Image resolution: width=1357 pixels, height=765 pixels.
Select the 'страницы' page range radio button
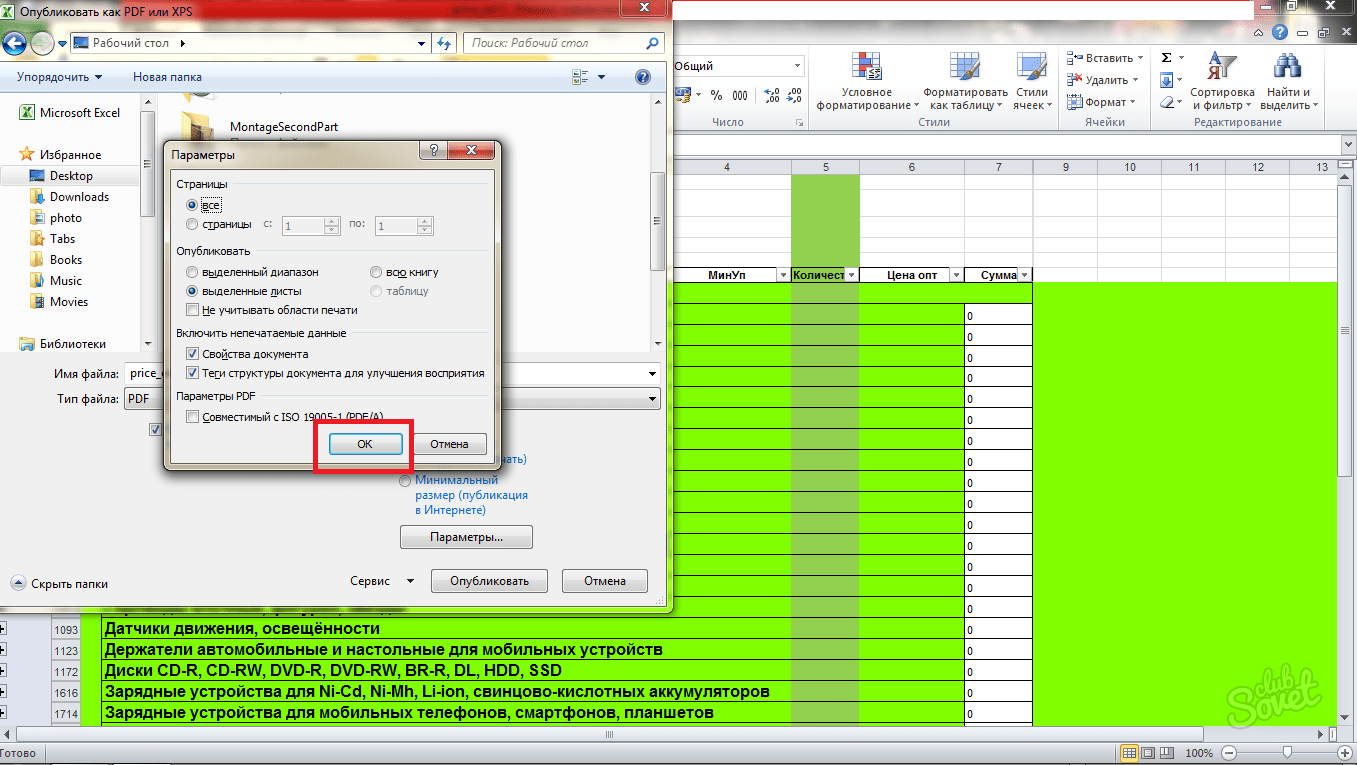193,225
